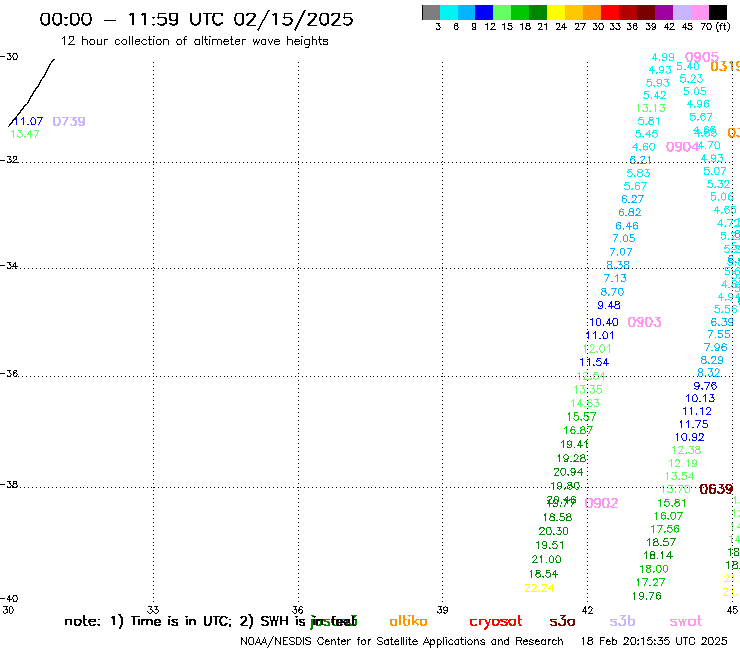
Task: Select the '20.30' wave height value
Action: (553, 532)
